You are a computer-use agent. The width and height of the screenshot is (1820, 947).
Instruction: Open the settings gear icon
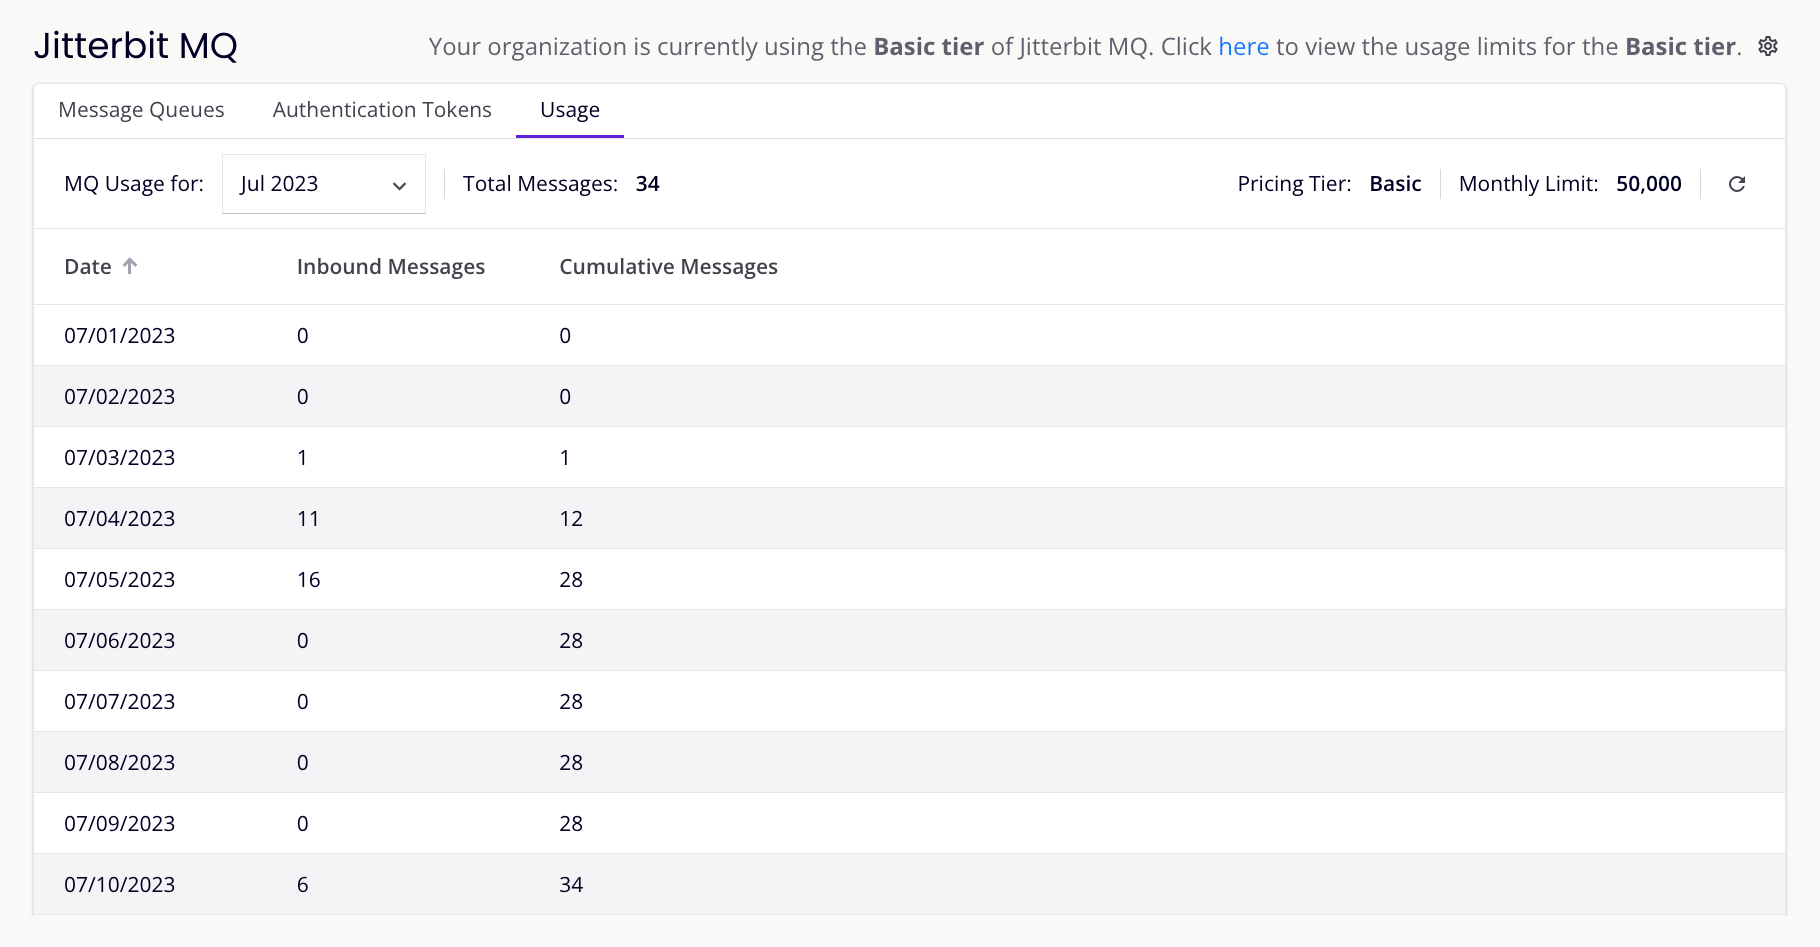coord(1768,46)
